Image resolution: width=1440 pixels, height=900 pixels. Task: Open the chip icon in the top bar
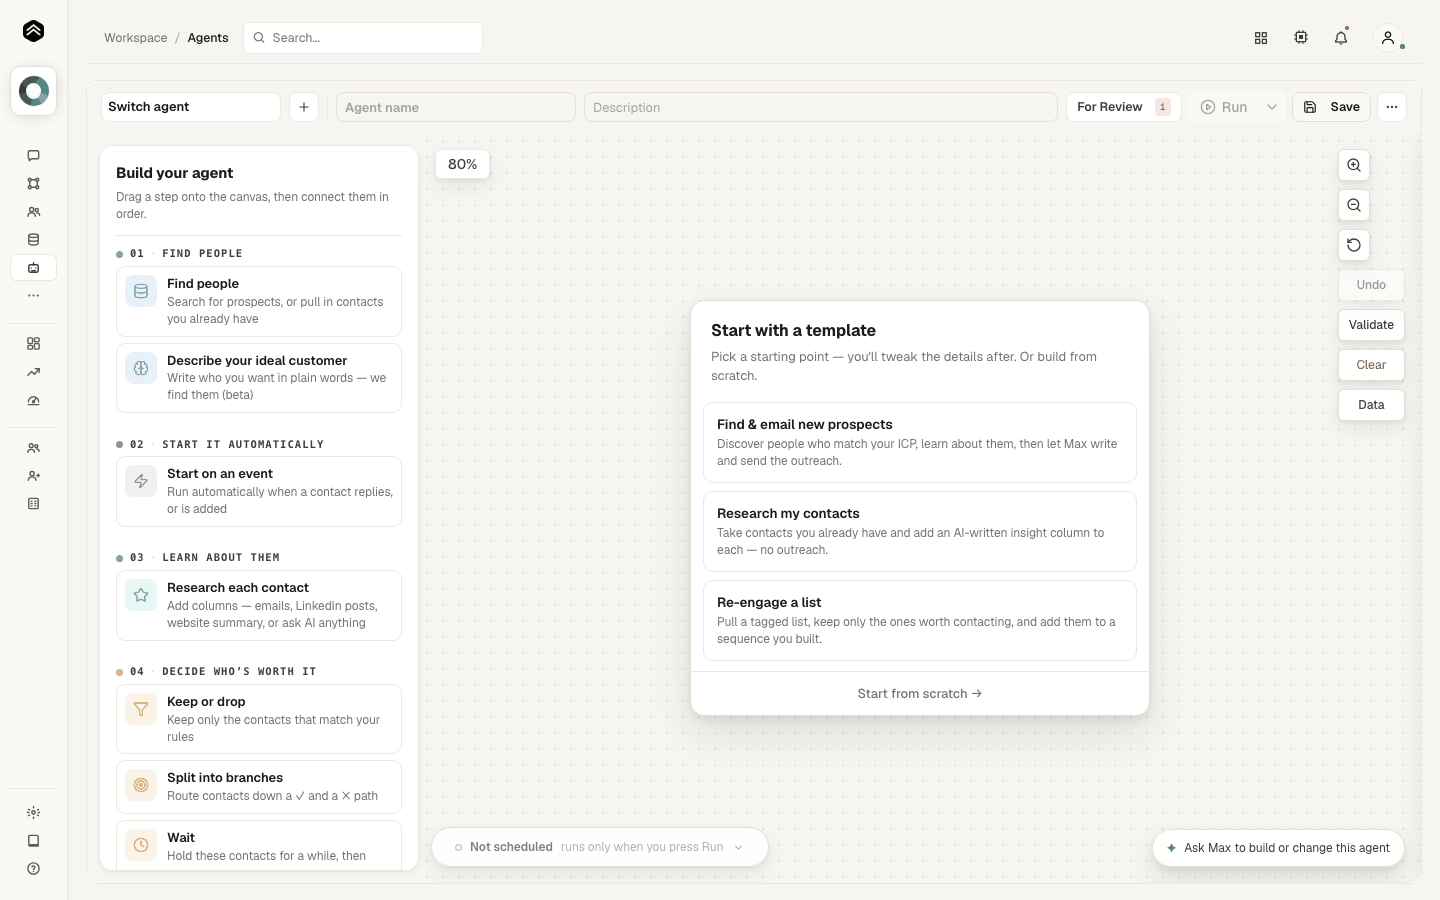(x=1301, y=38)
